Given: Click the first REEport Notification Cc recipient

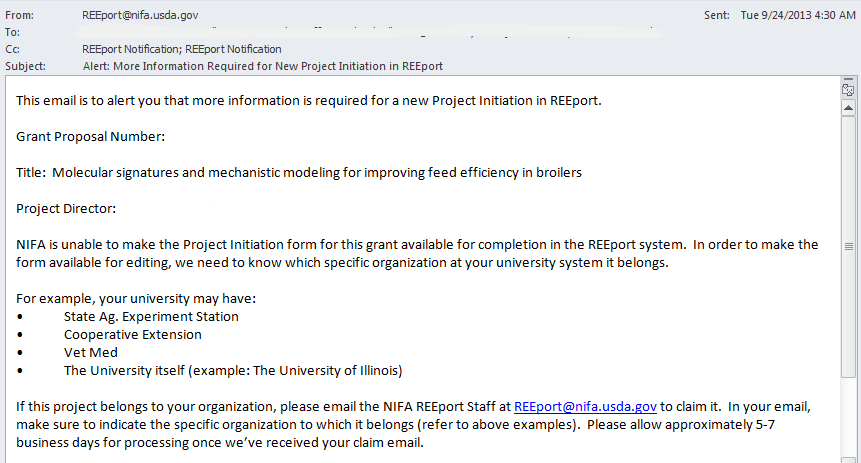Looking at the screenshot, I should click(x=131, y=49).
